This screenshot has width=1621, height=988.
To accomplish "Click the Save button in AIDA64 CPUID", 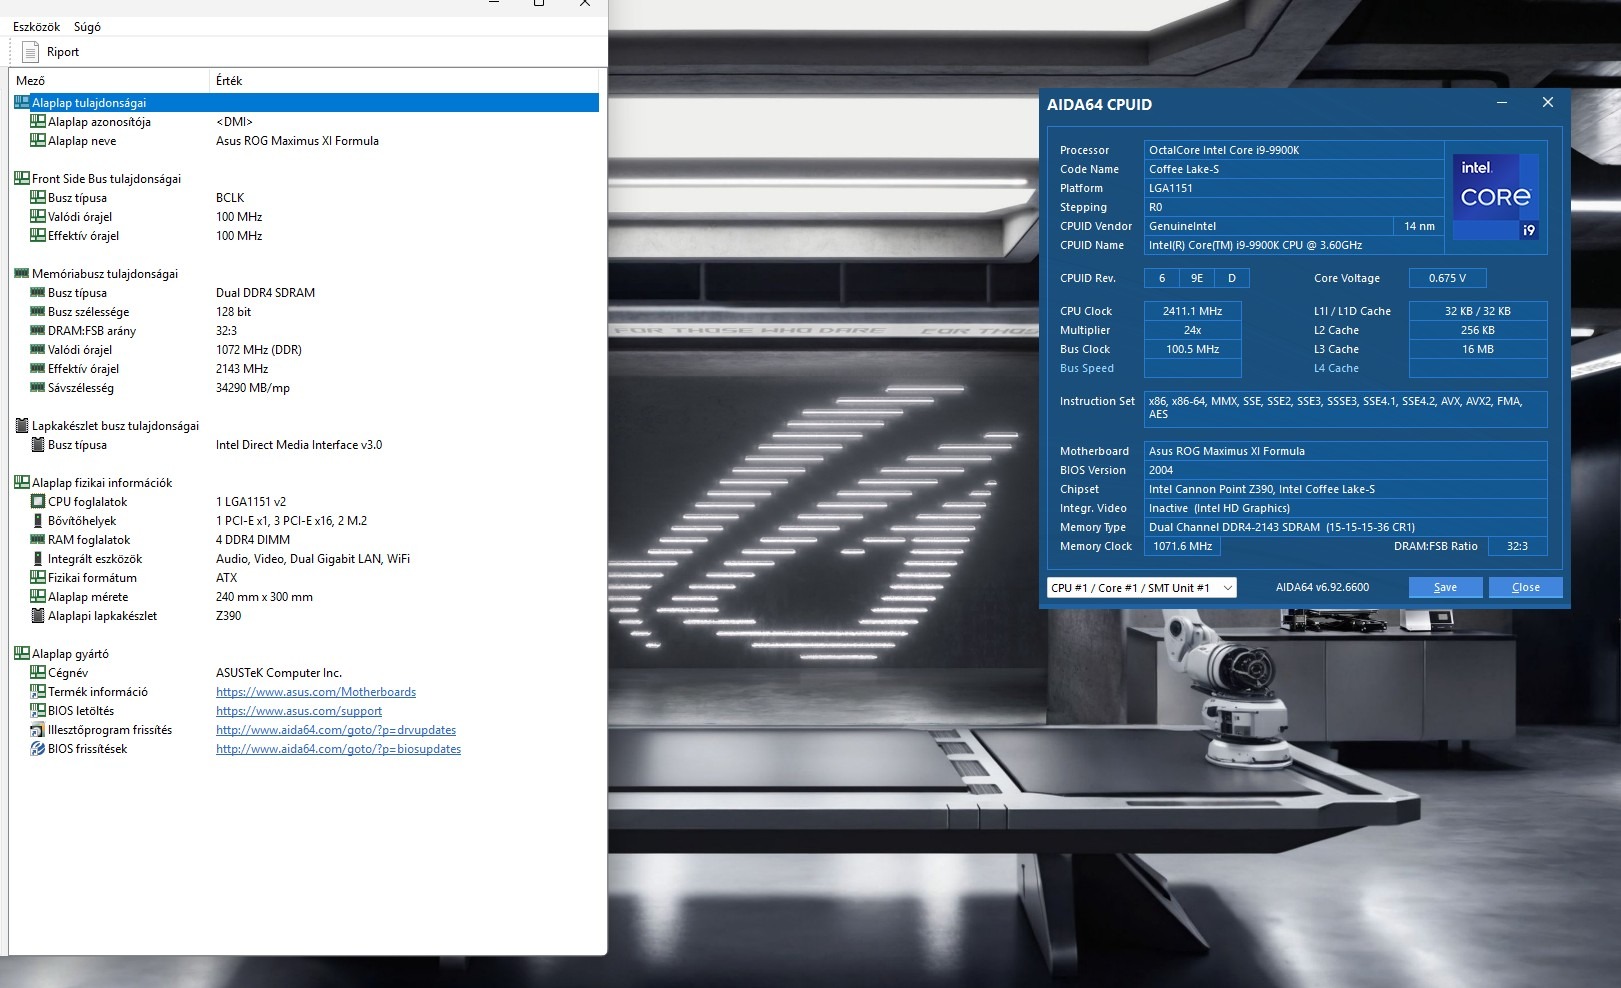I will [x=1445, y=587].
